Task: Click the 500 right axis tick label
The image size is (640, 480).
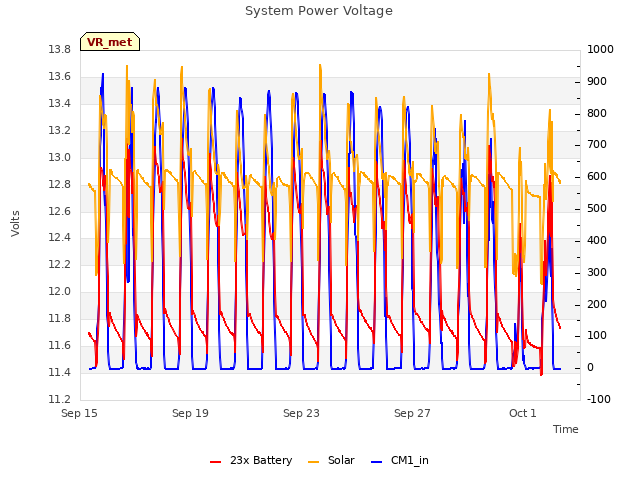Action: pyautogui.click(x=597, y=209)
